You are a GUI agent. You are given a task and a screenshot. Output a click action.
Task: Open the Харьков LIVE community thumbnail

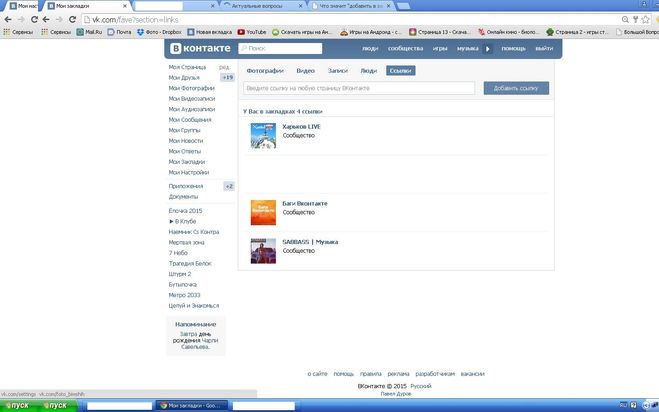click(x=263, y=136)
